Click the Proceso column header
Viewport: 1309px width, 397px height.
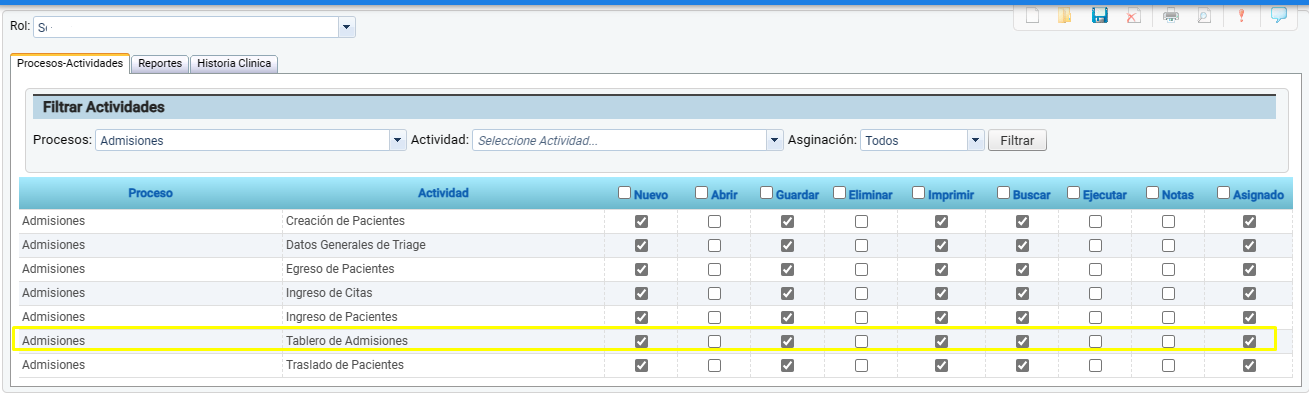(151, 192)
